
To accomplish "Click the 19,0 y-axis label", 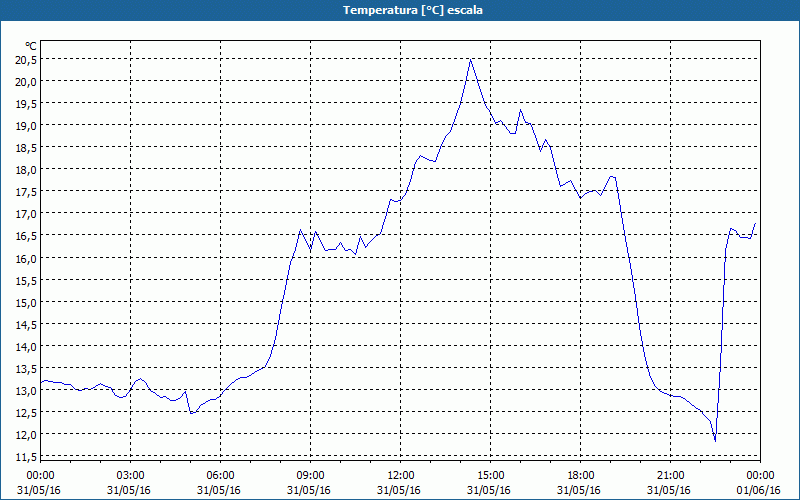I will point(27,126).
